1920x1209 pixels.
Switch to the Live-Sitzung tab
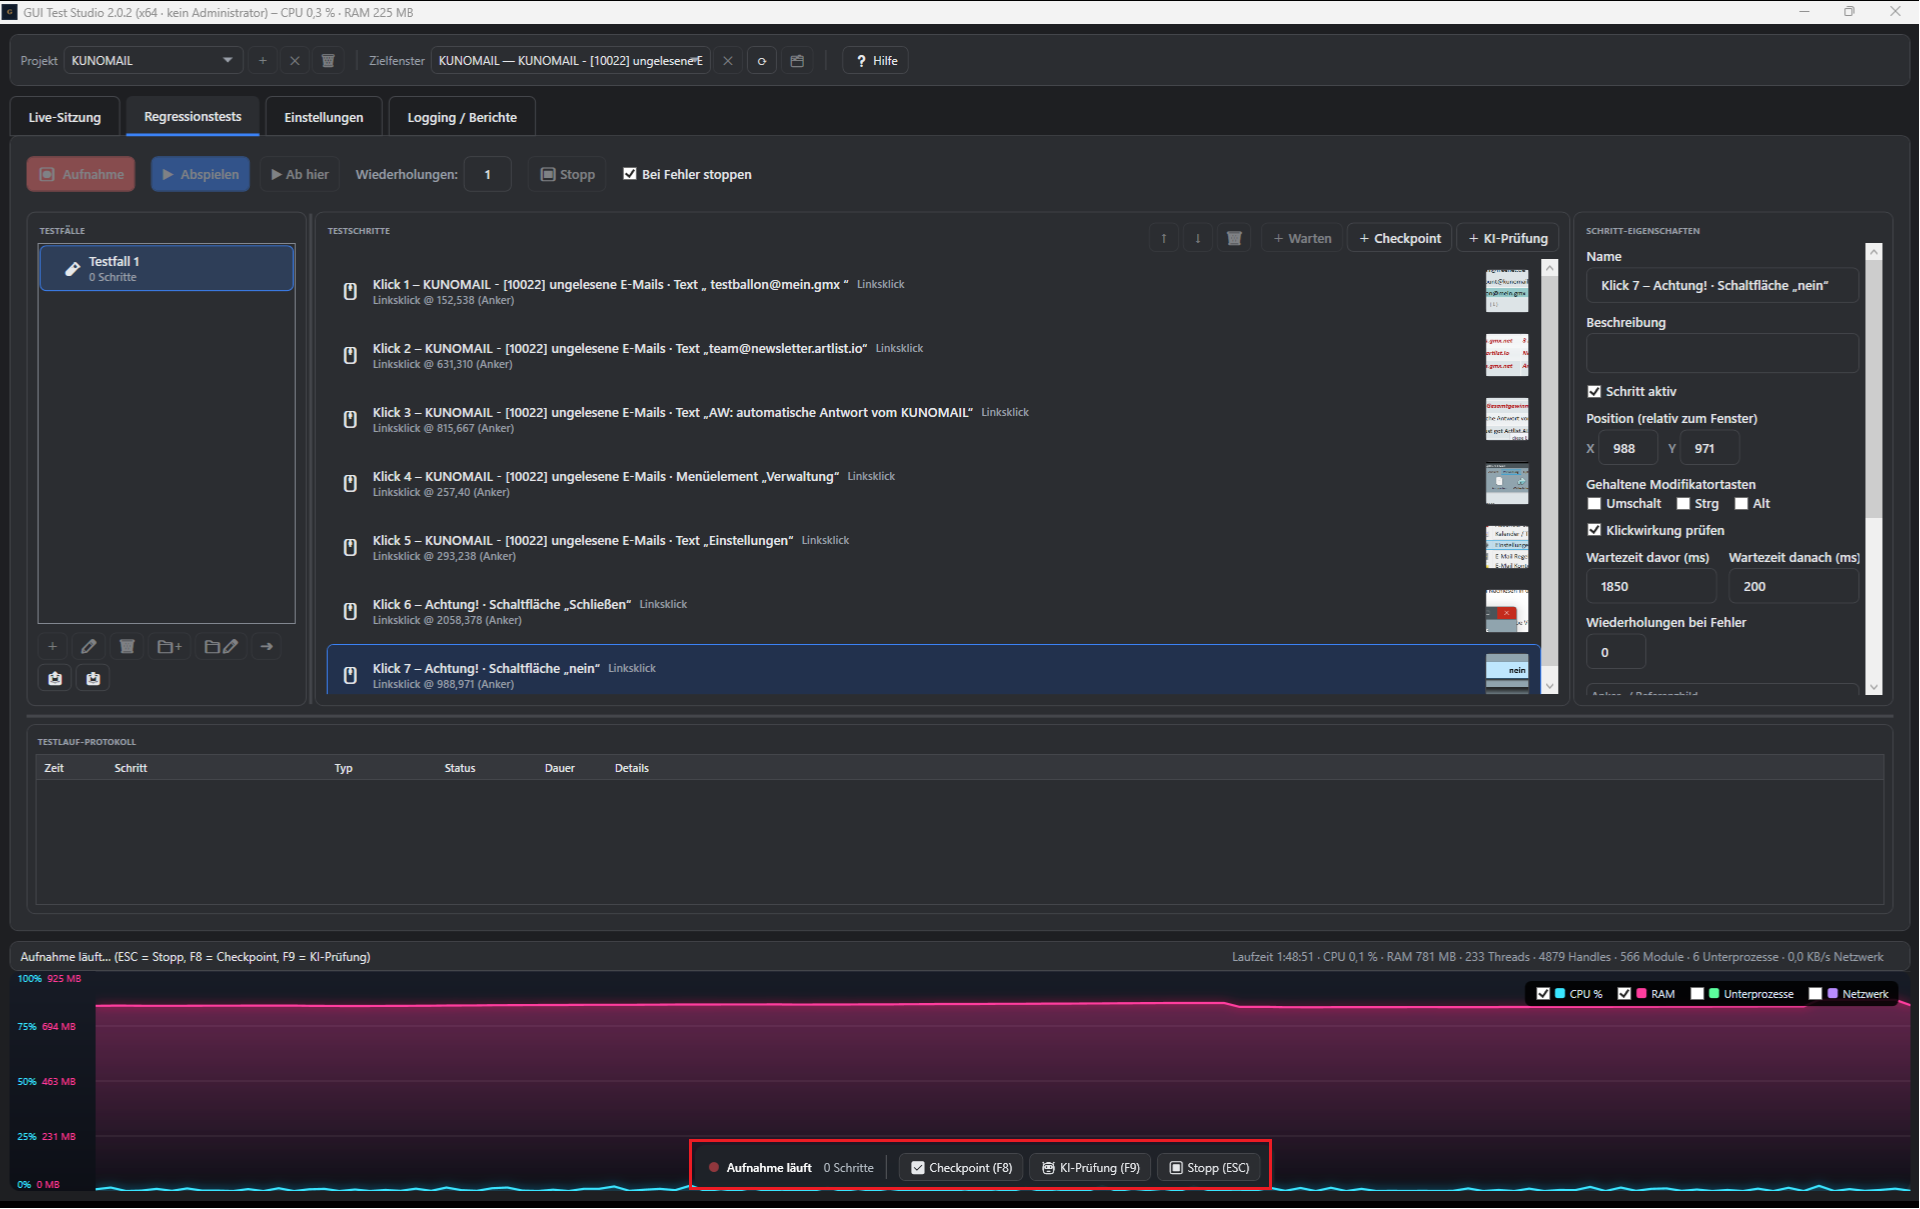point(65,117)
